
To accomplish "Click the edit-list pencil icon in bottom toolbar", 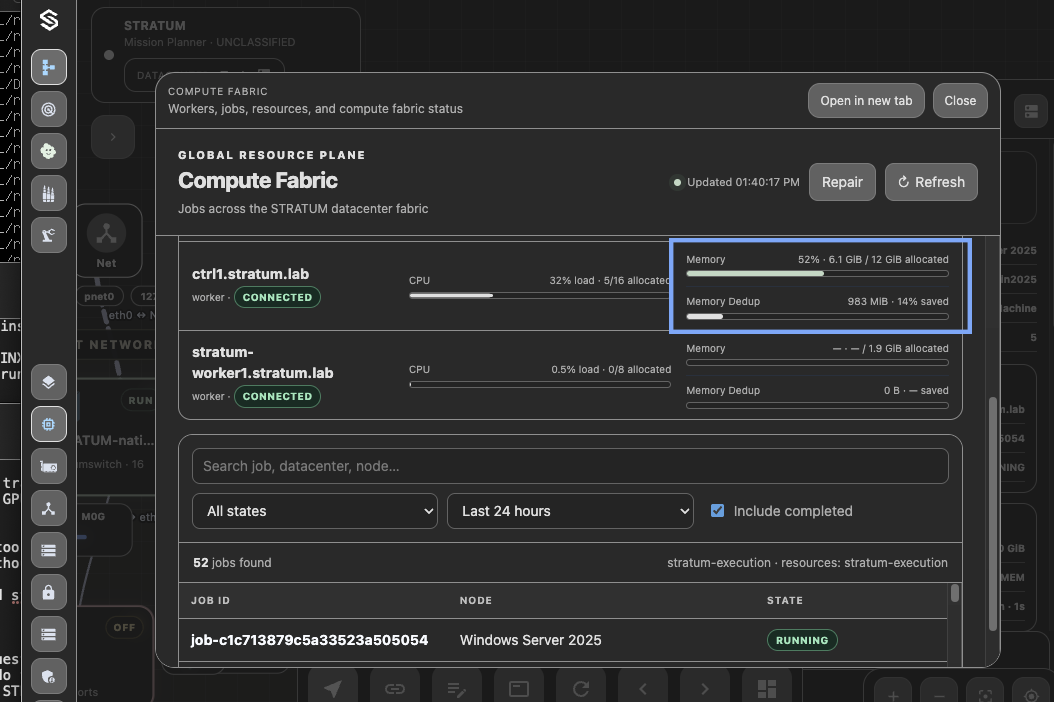I will tap(456, 688).
